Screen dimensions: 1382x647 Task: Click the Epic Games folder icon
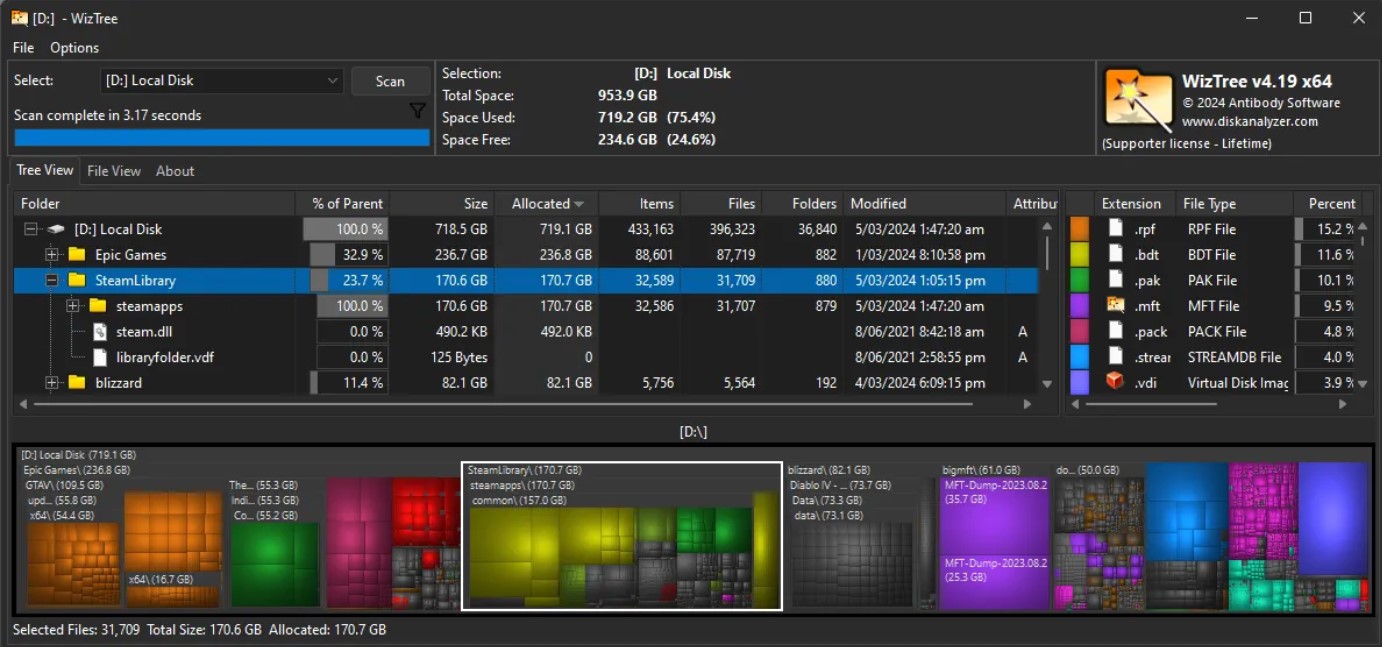point(77,255)
